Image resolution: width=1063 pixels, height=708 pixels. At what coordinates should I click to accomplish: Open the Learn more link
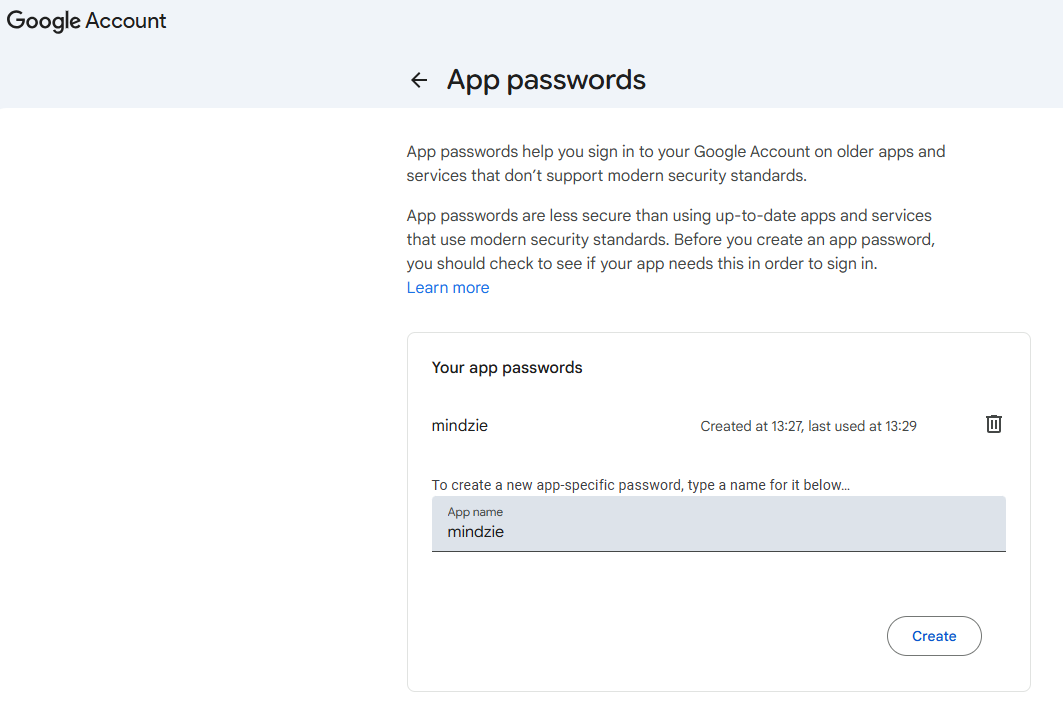(x=447, y=288)
